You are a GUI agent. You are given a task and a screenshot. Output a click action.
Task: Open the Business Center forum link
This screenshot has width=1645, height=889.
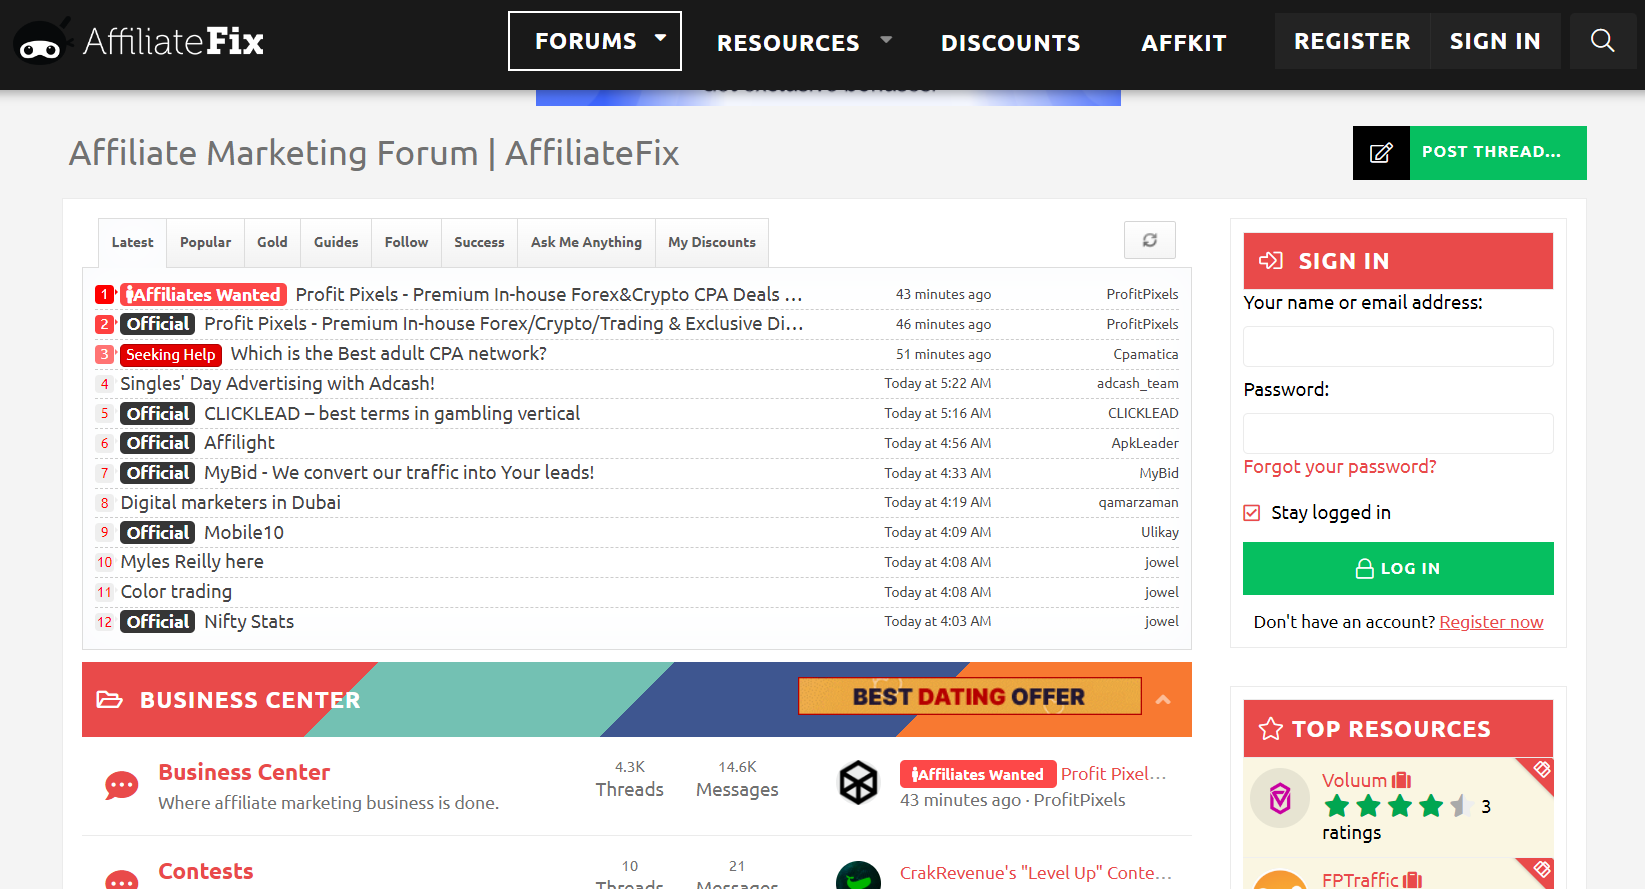(x=244, y=772)
